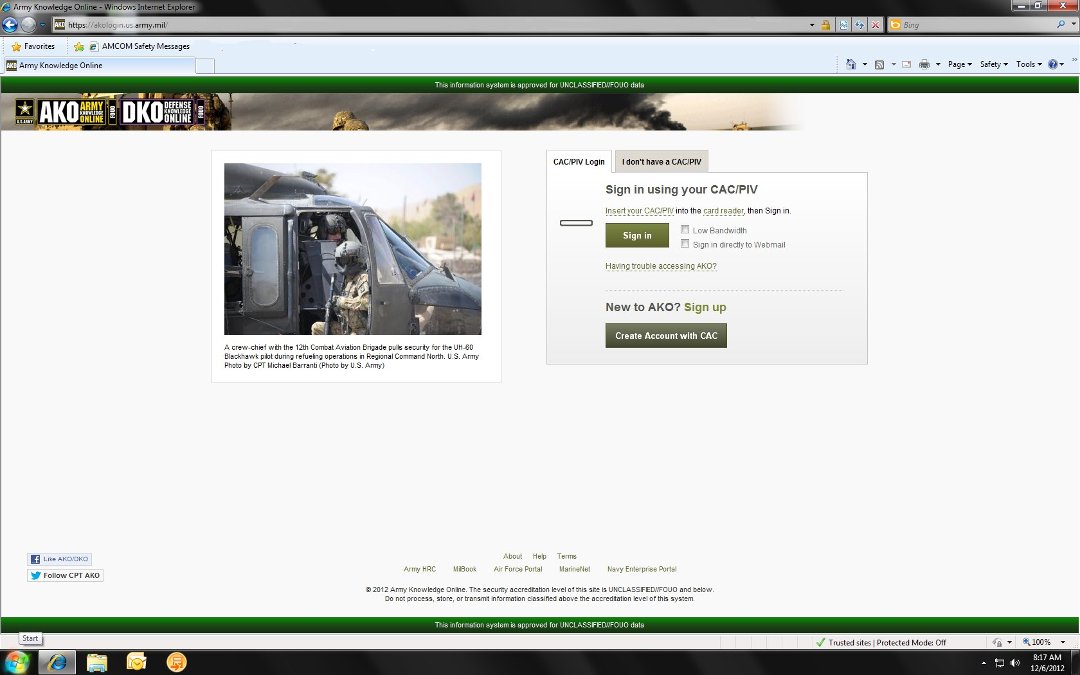Open the Help footer link

click(x=539, y=556)
